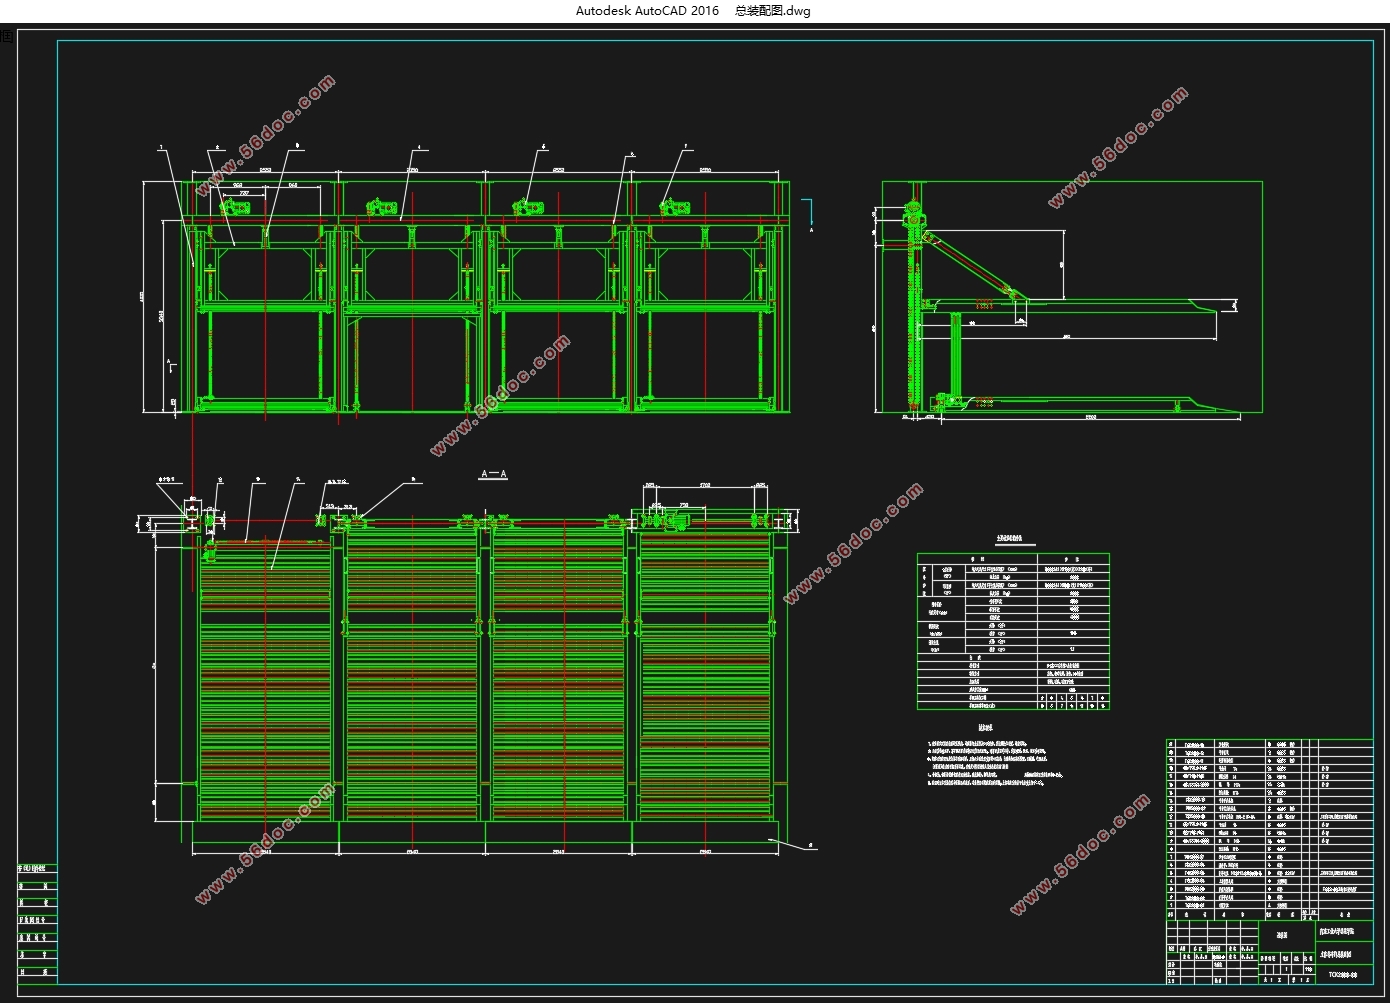The width and height of the screenshot is (1390, 1003).
Task: Click the leftmost drive motor in front view
Action: point(235,207)
